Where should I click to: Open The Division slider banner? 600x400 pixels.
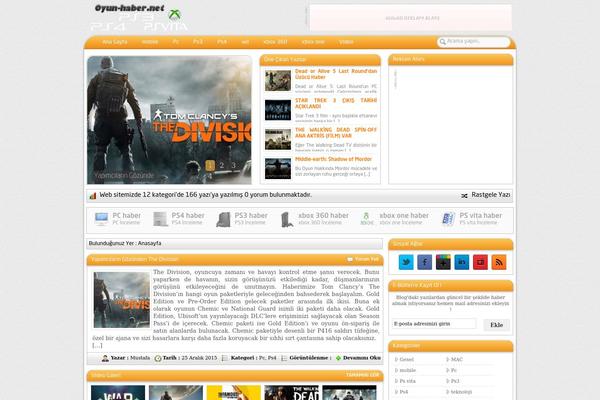tap(169, 120)
